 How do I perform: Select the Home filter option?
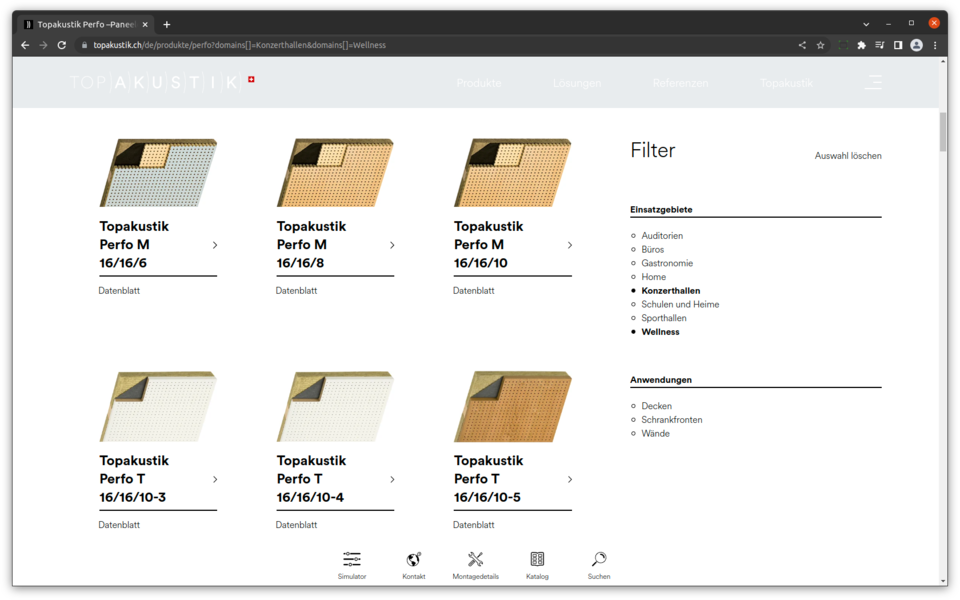(653, 277)
